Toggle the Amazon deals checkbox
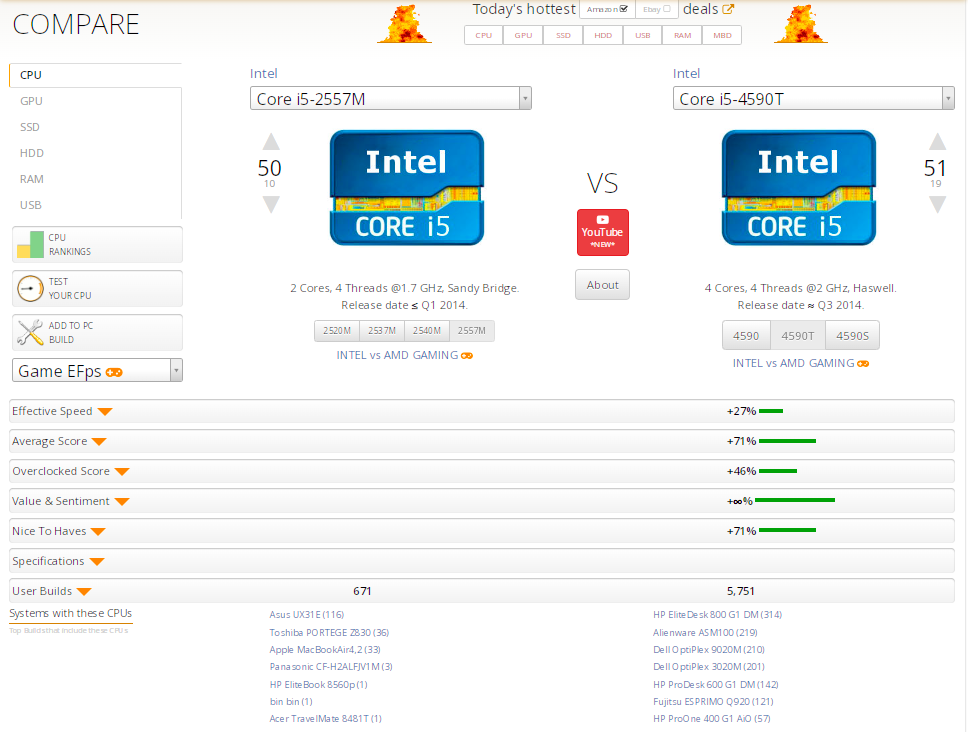The image size is (968, 732). point(624,9)
